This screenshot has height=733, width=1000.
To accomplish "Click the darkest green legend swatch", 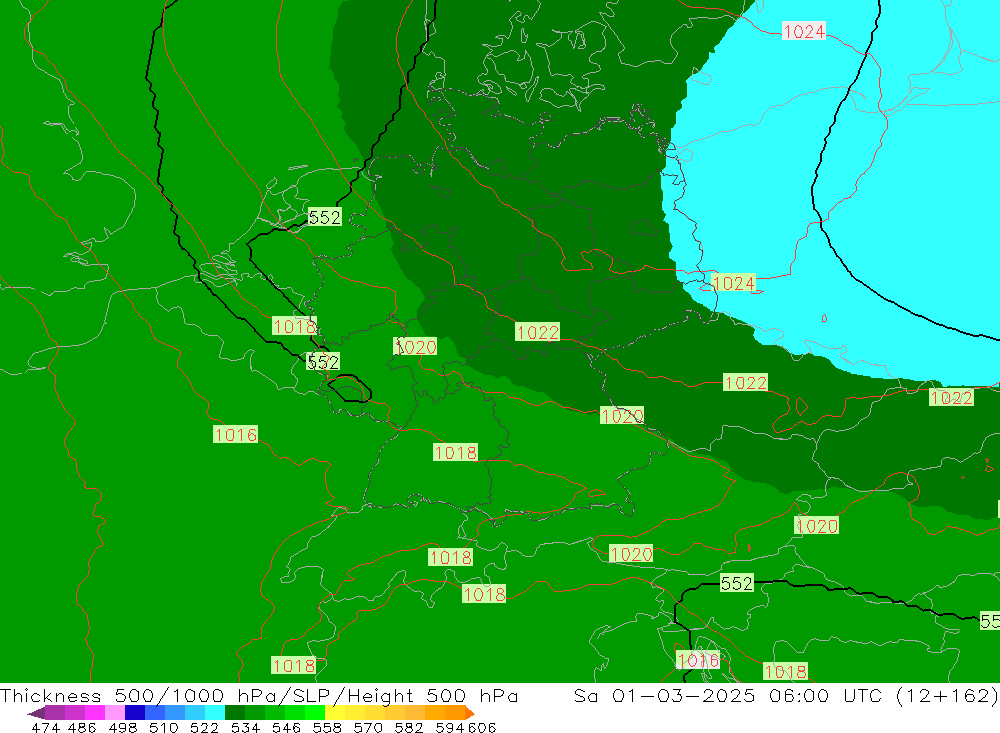I will (235, 713).
